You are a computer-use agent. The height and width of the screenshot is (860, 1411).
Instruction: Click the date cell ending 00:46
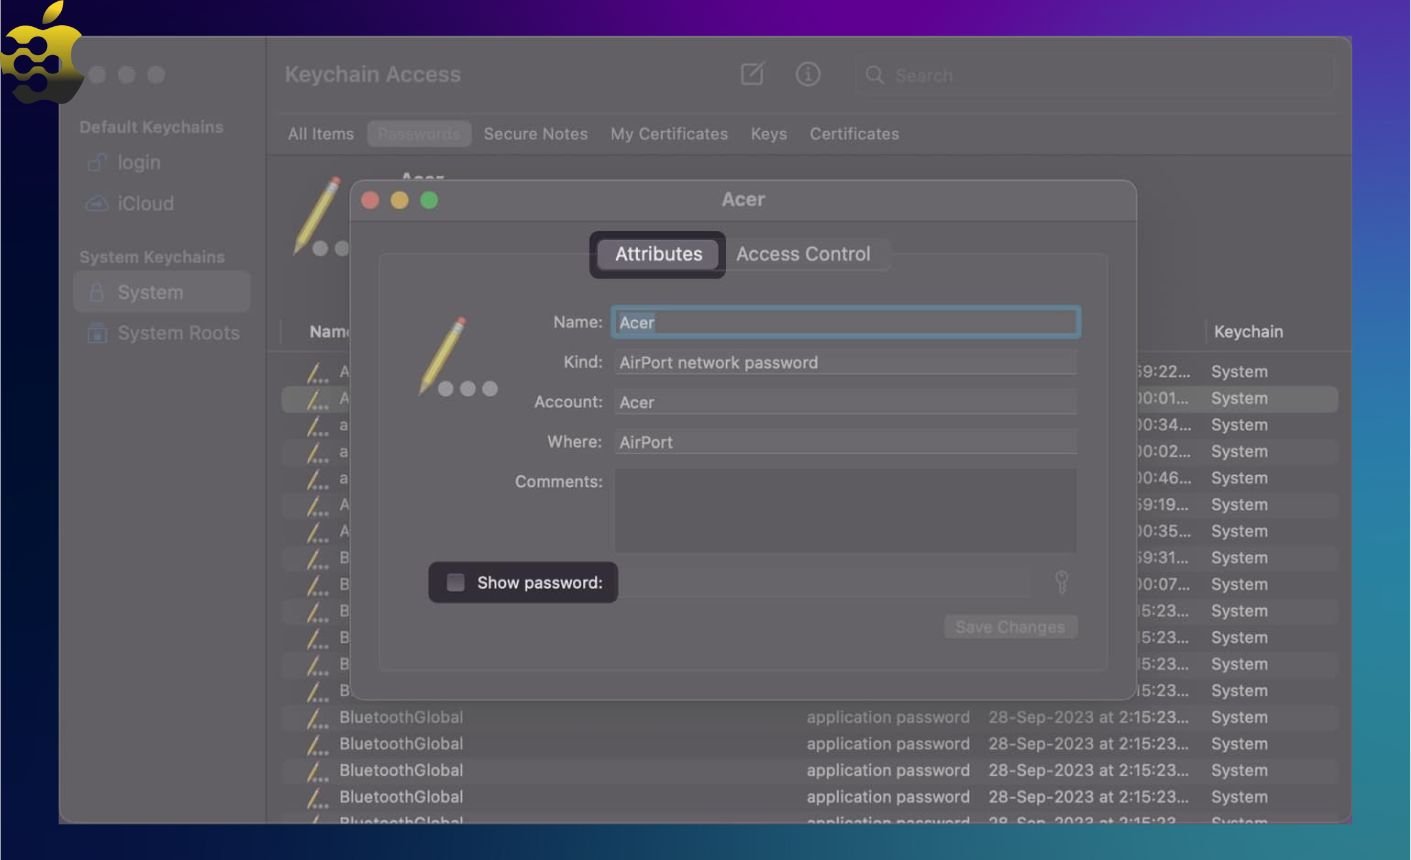click(1164, 478)
